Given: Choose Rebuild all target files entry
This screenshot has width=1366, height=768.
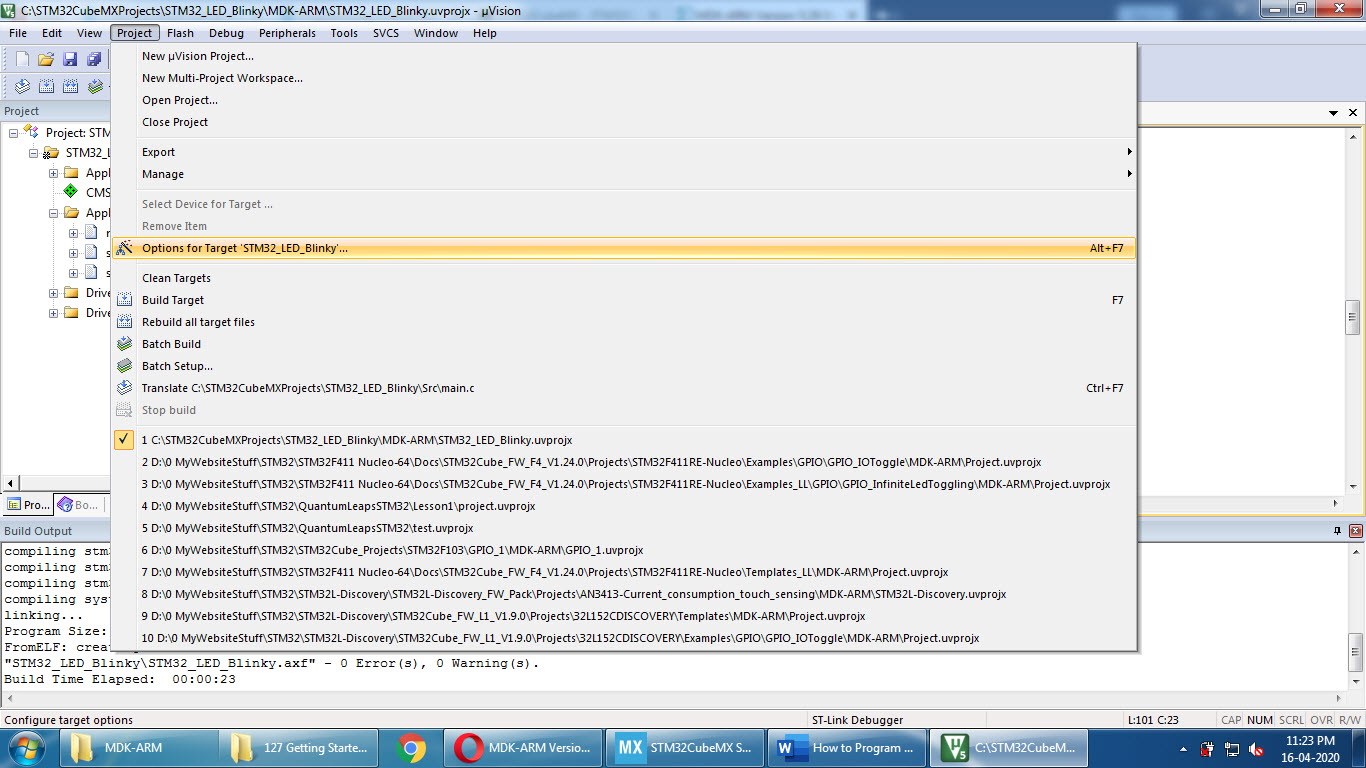Looking at the screenshot, I should coord(623,322).
